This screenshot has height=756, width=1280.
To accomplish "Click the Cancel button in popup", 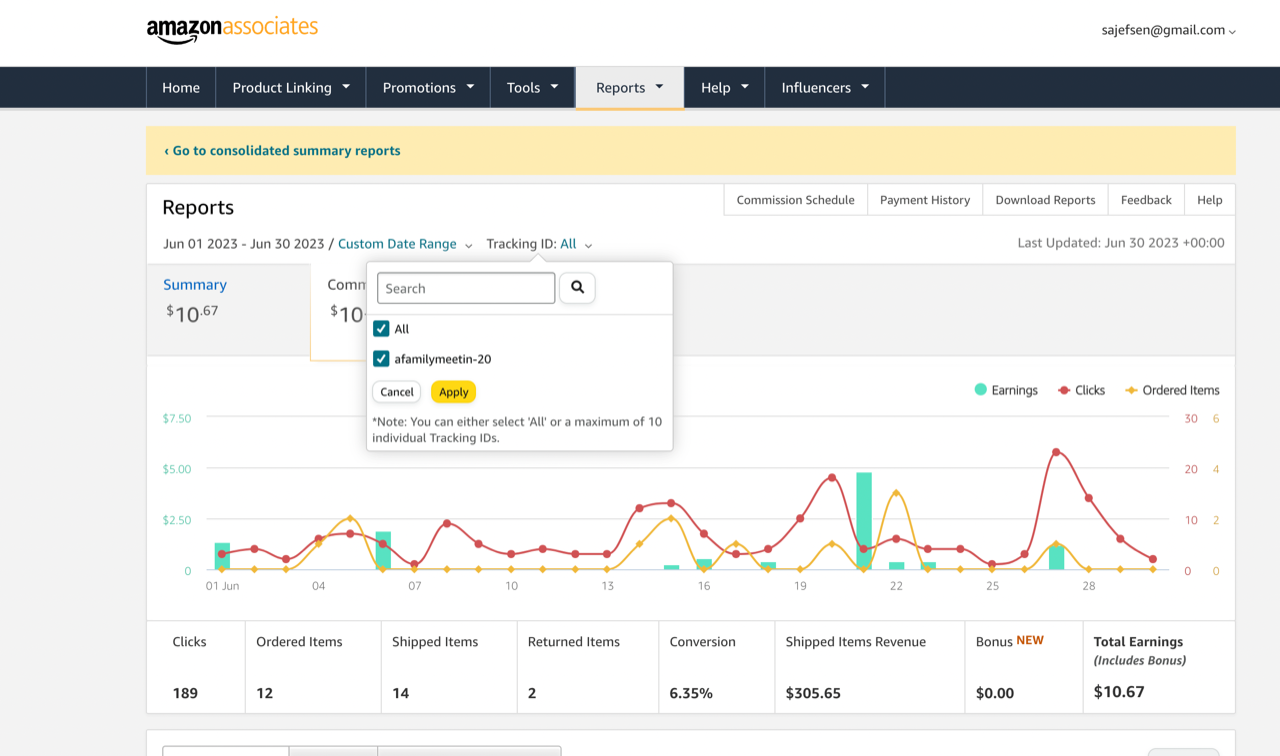I will click(397, 392).
